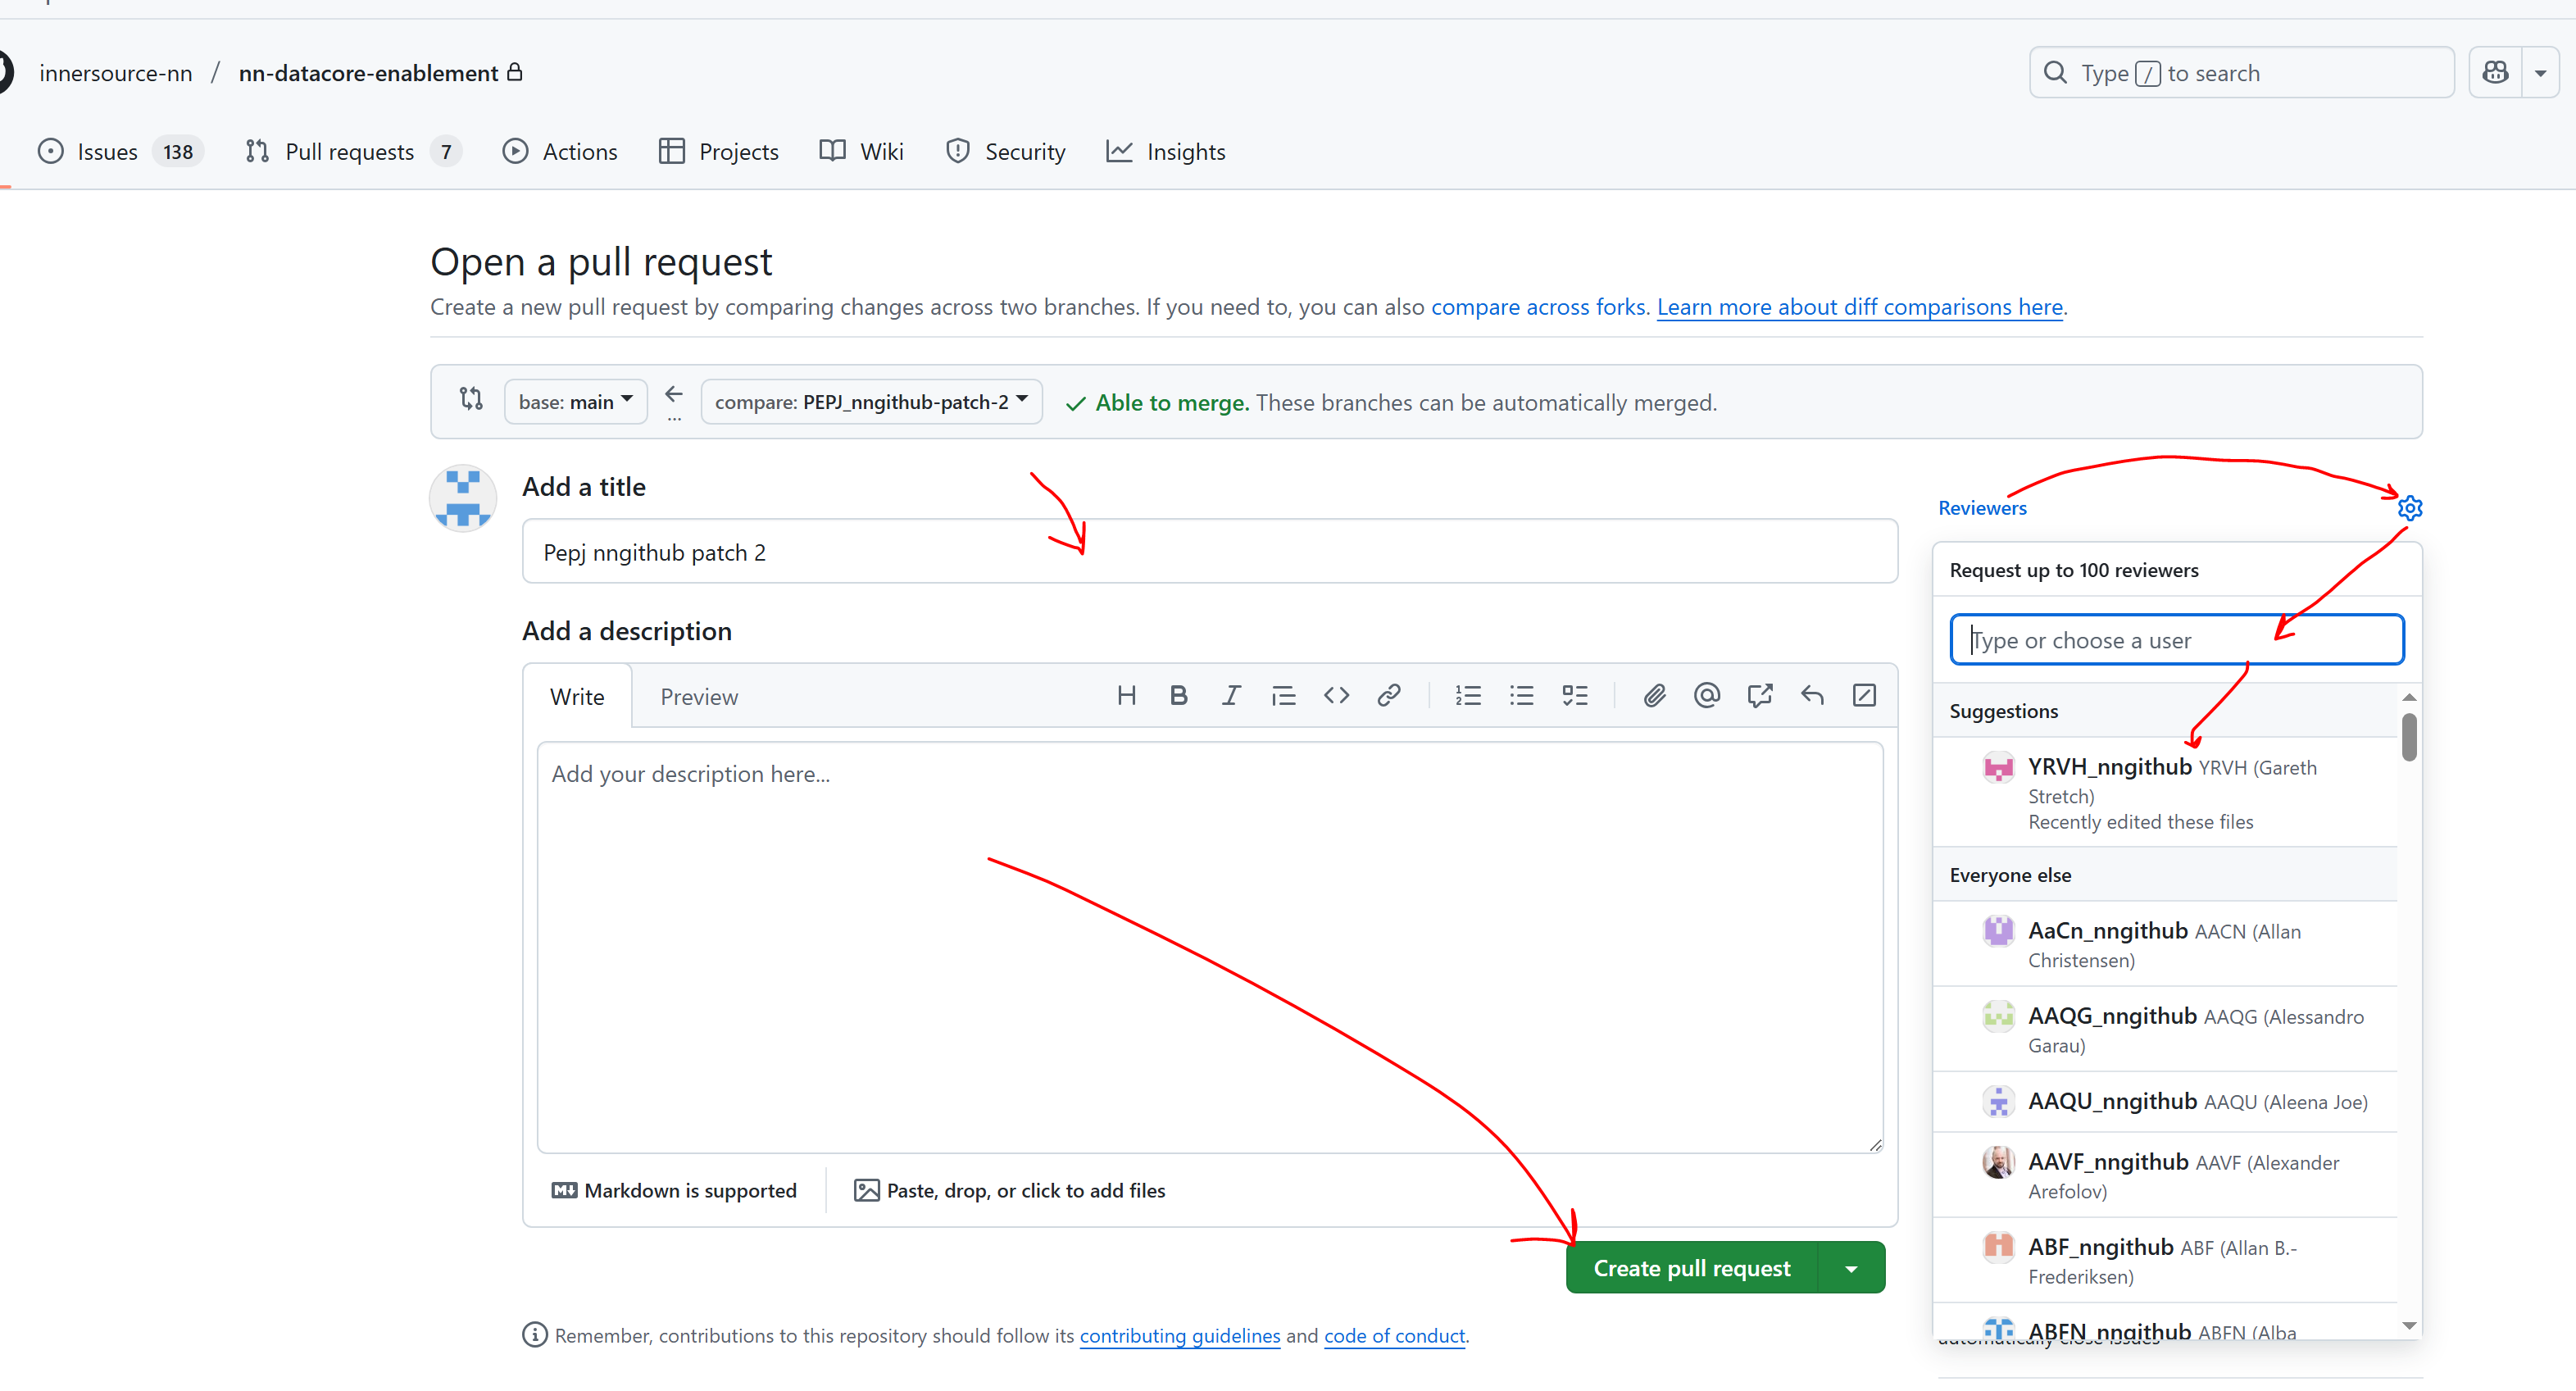Open the Reviewers gear settings
Screen dimensions: 2576x1391
(x=2410, y=508)
